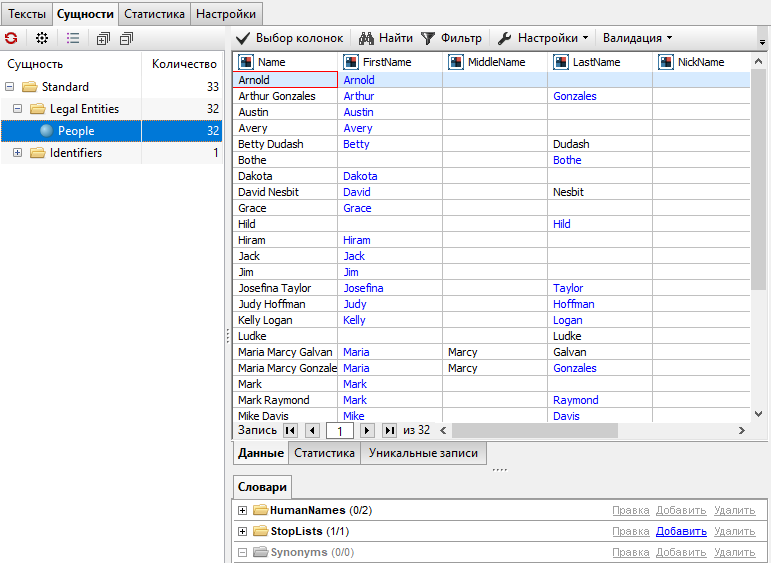This screenshot has height=563, width=771.
Task: Switch to the Тексты tab
Action: point(27,14)
